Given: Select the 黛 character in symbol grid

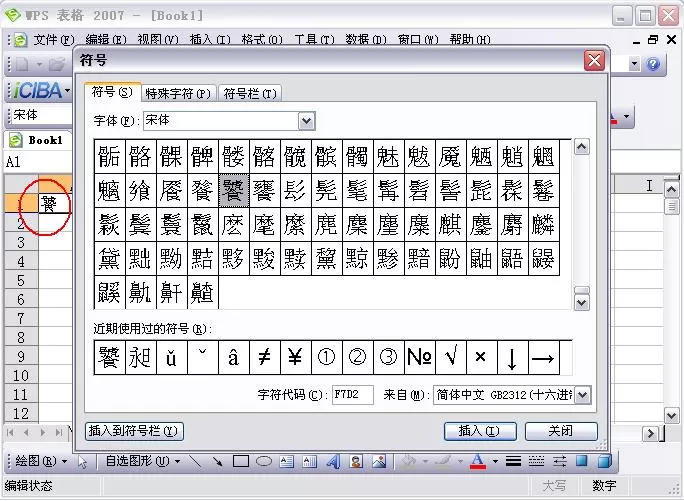Looking at the screenshot, I should pyautogui.click(x=109, y=259).
